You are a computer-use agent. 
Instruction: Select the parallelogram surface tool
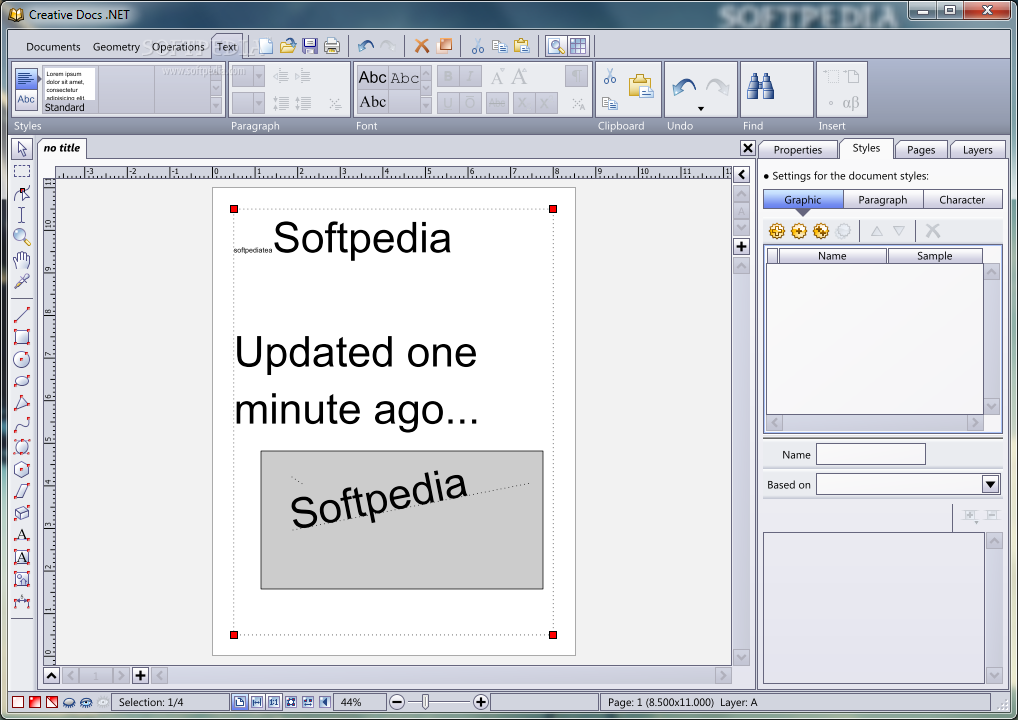(22, 491)
